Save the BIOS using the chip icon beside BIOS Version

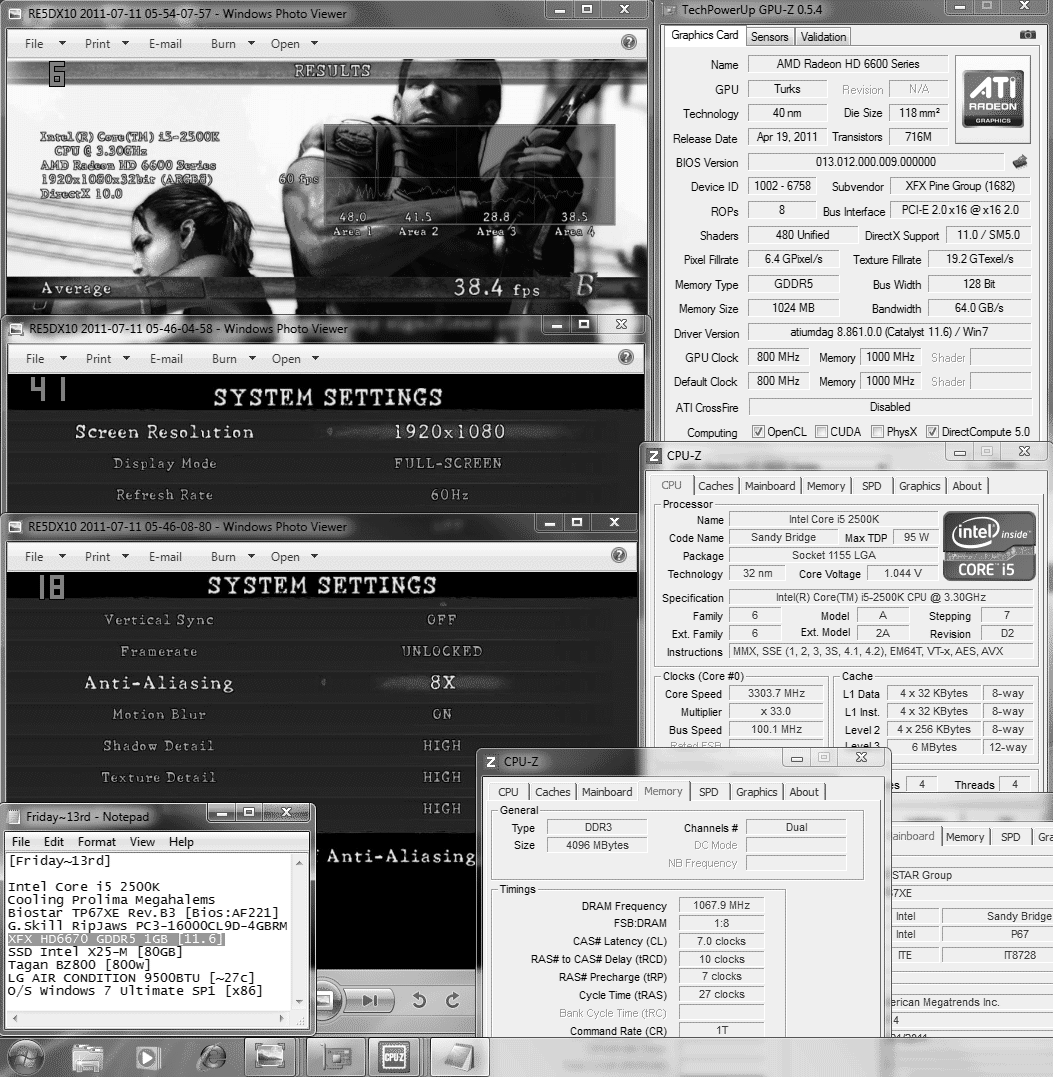coord(1020,162)
